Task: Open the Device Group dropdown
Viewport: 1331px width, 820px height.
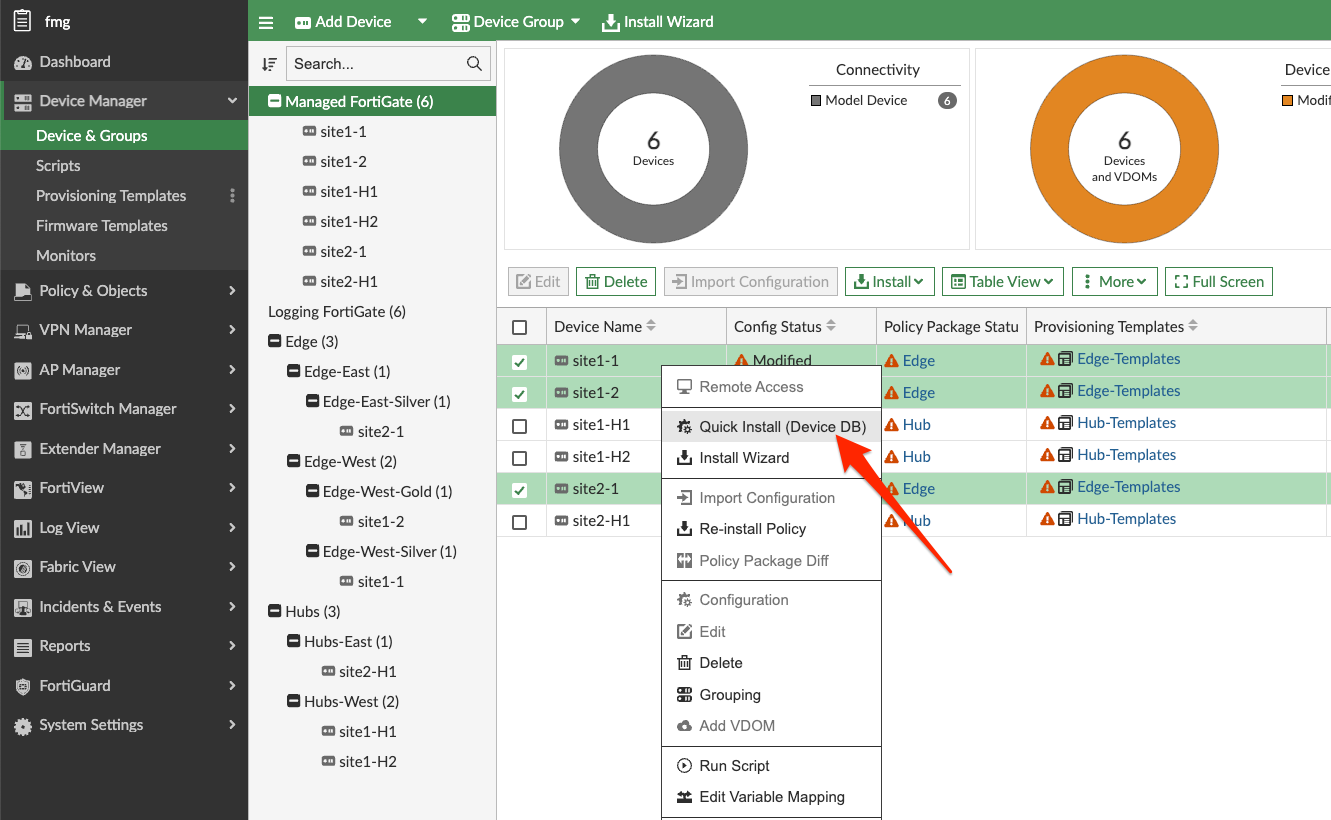Action: [x=516, y=21]
